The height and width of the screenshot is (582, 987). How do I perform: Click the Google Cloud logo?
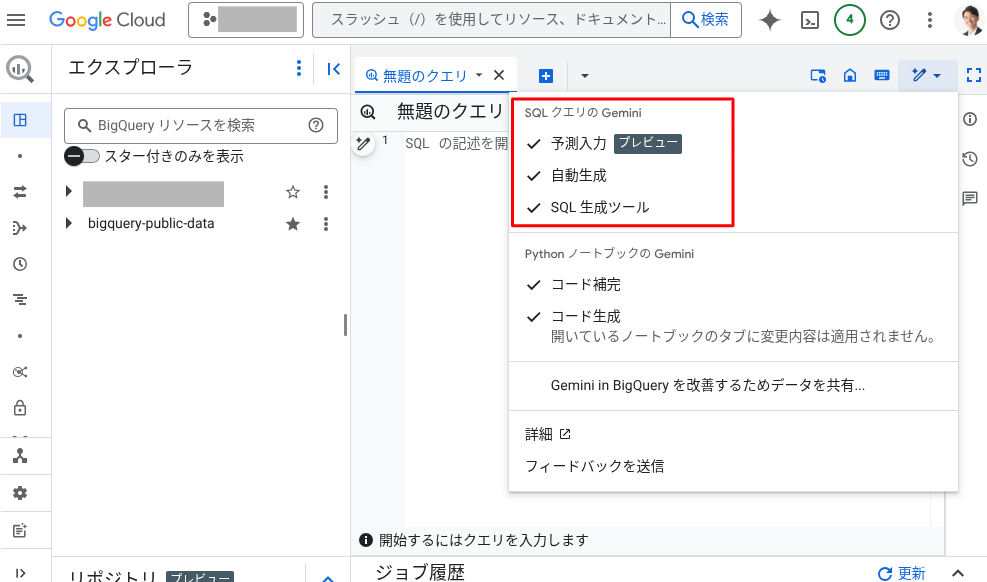107,20
